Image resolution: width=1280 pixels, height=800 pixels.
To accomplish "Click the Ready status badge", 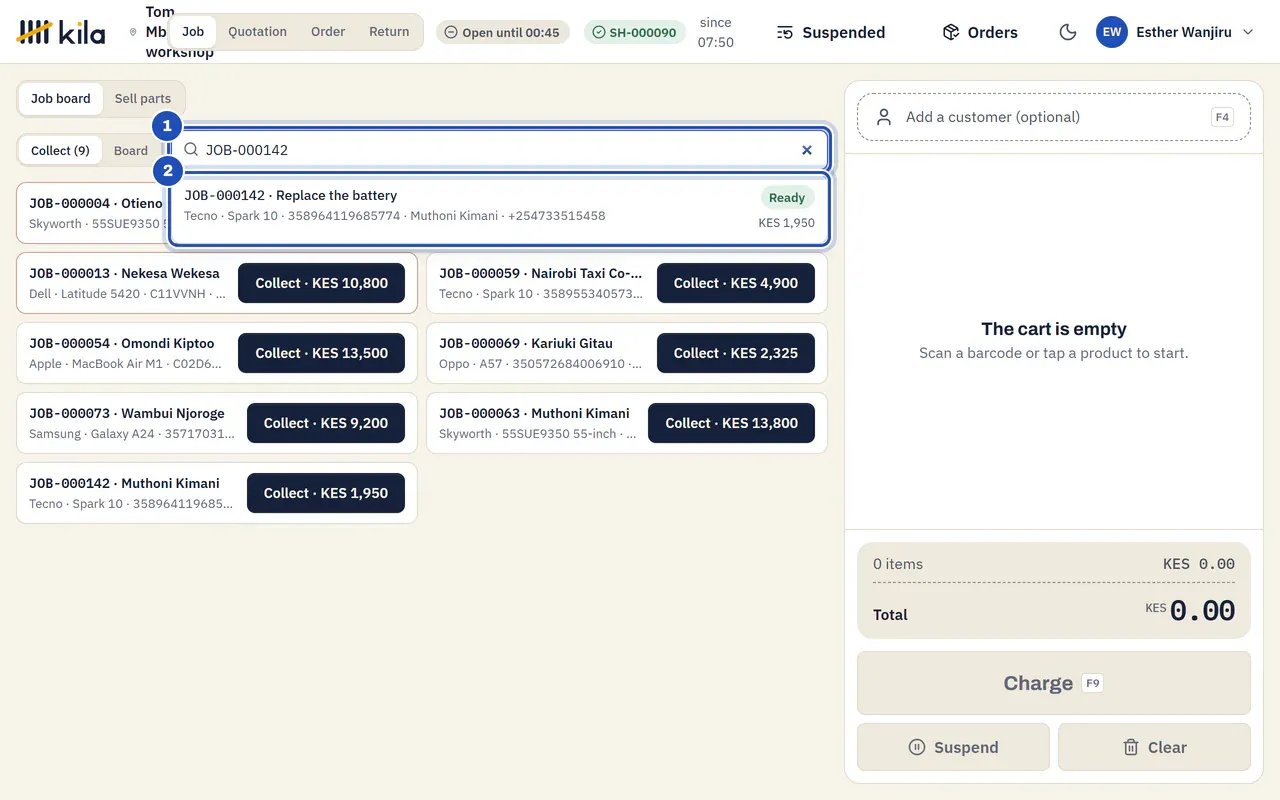I will [787, 198].
